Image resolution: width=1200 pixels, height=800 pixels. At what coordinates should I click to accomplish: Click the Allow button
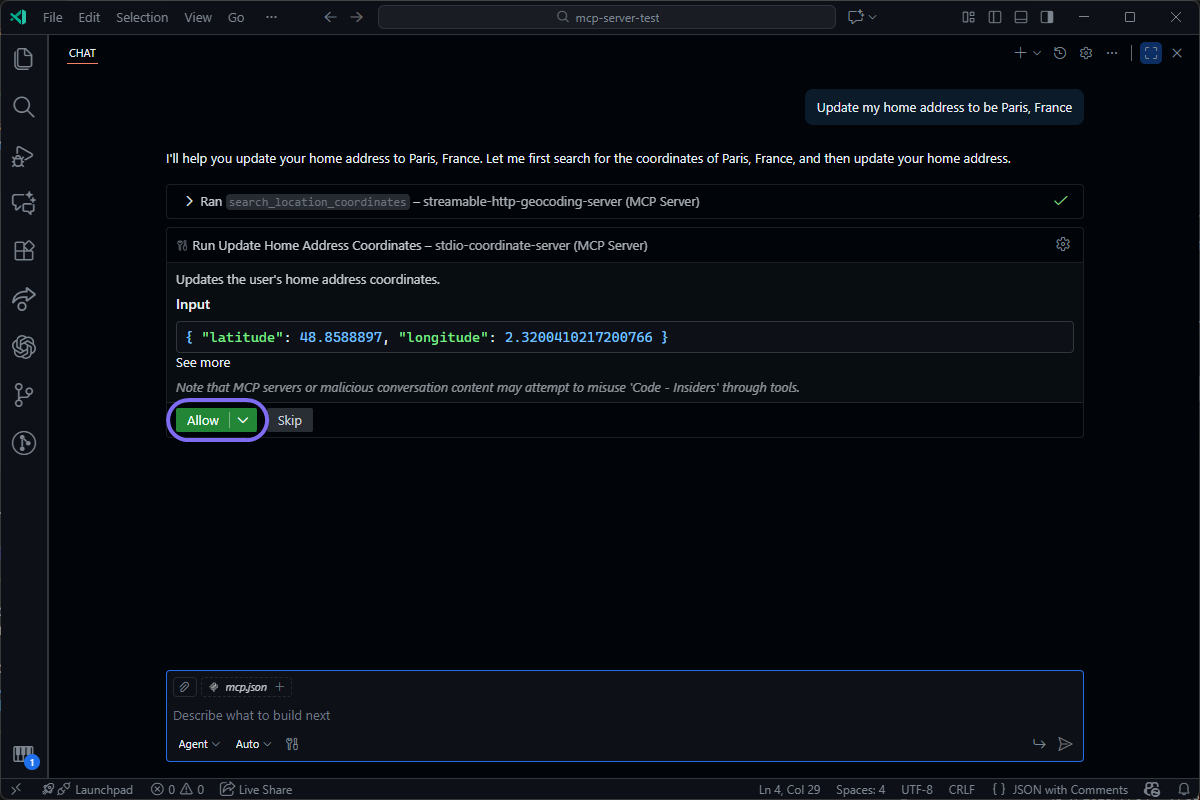coord(202,420)
